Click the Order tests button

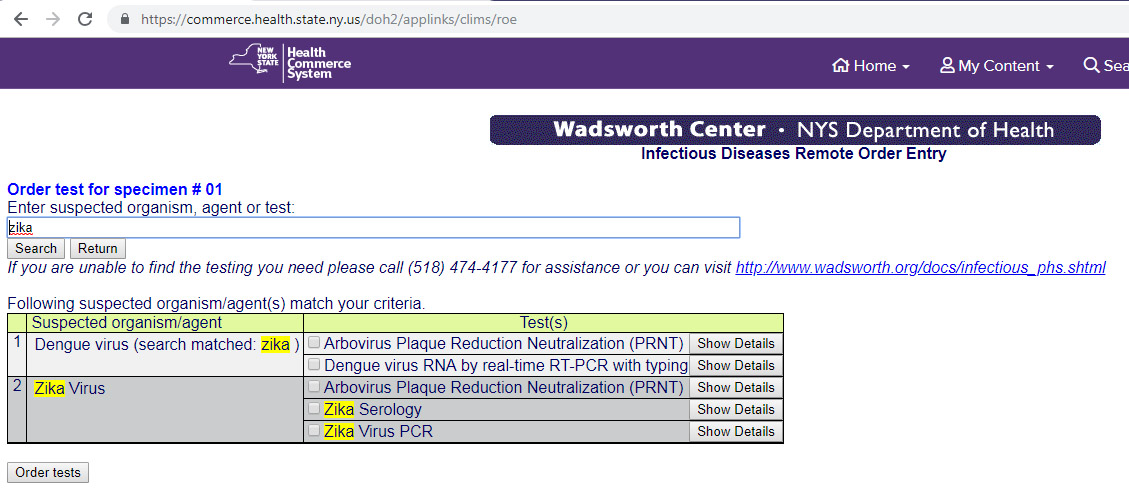48,473
